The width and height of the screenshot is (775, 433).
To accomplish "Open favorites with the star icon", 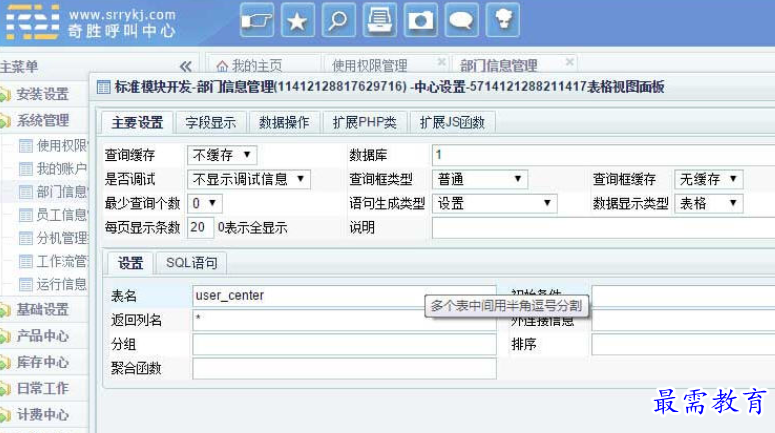I will pos(298,20).
